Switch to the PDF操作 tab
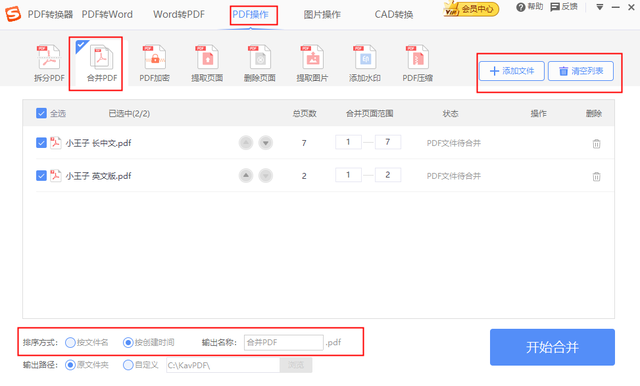 pos(251,15)
